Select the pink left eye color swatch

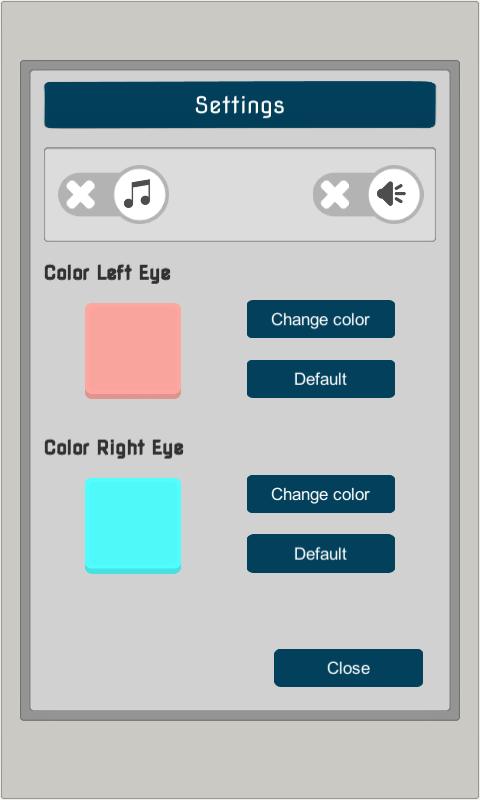133,351
